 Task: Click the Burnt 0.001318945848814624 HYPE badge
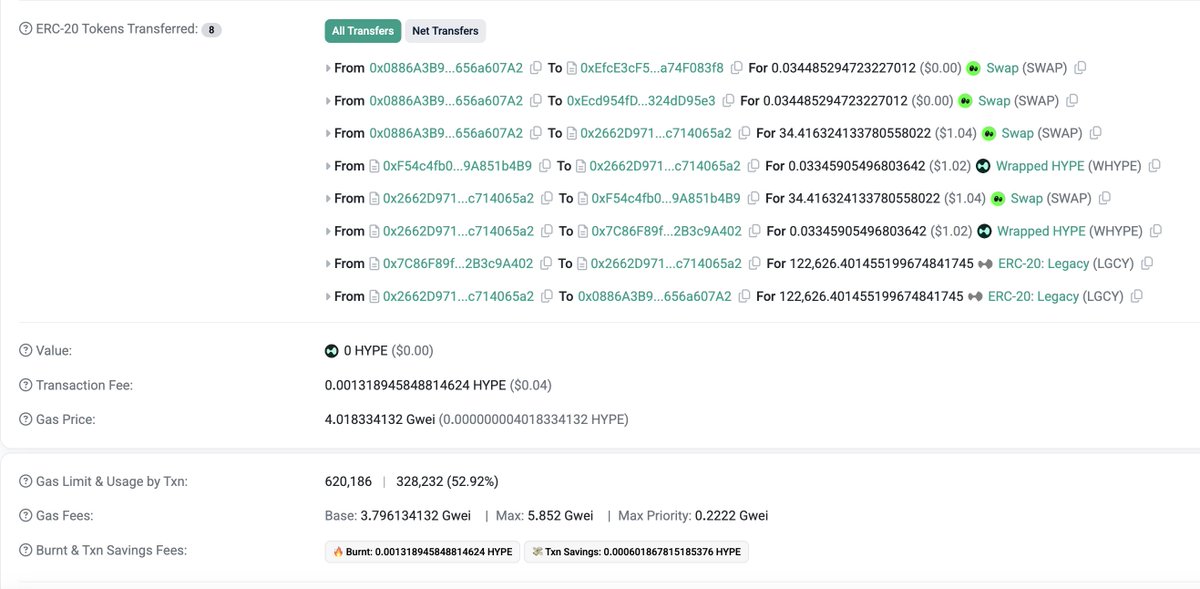[422, 551]
